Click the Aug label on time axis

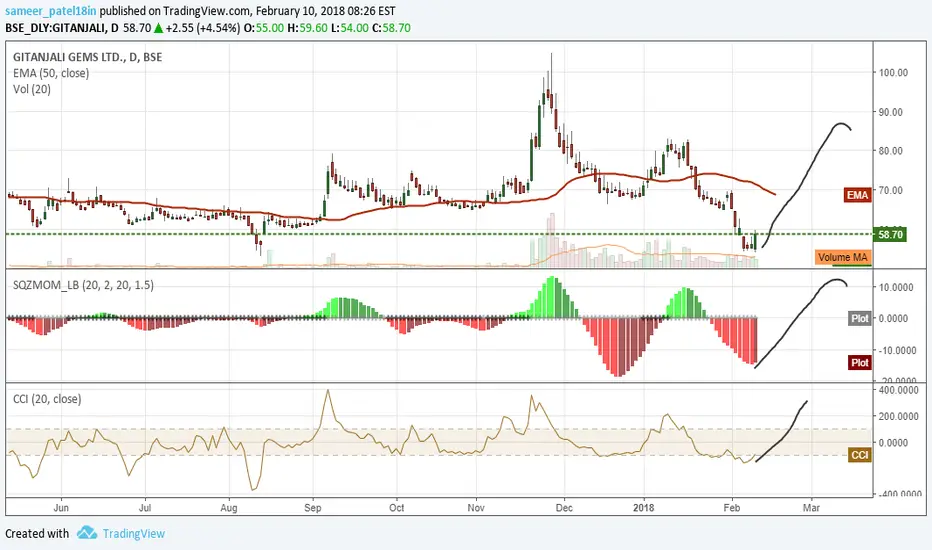pos(229,508)
